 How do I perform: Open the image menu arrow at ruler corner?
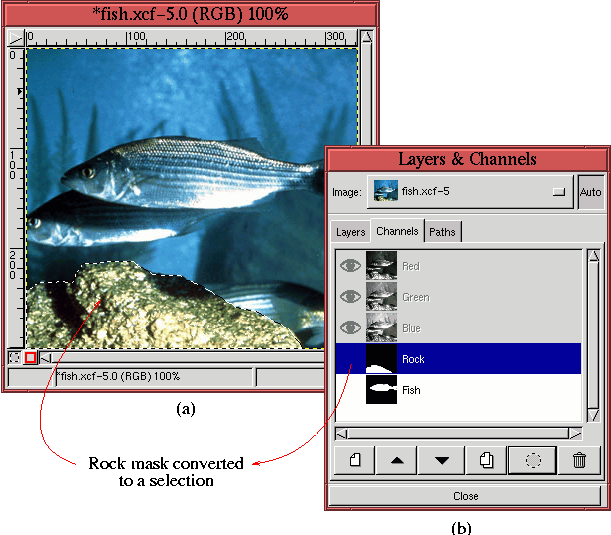(14, 39)
